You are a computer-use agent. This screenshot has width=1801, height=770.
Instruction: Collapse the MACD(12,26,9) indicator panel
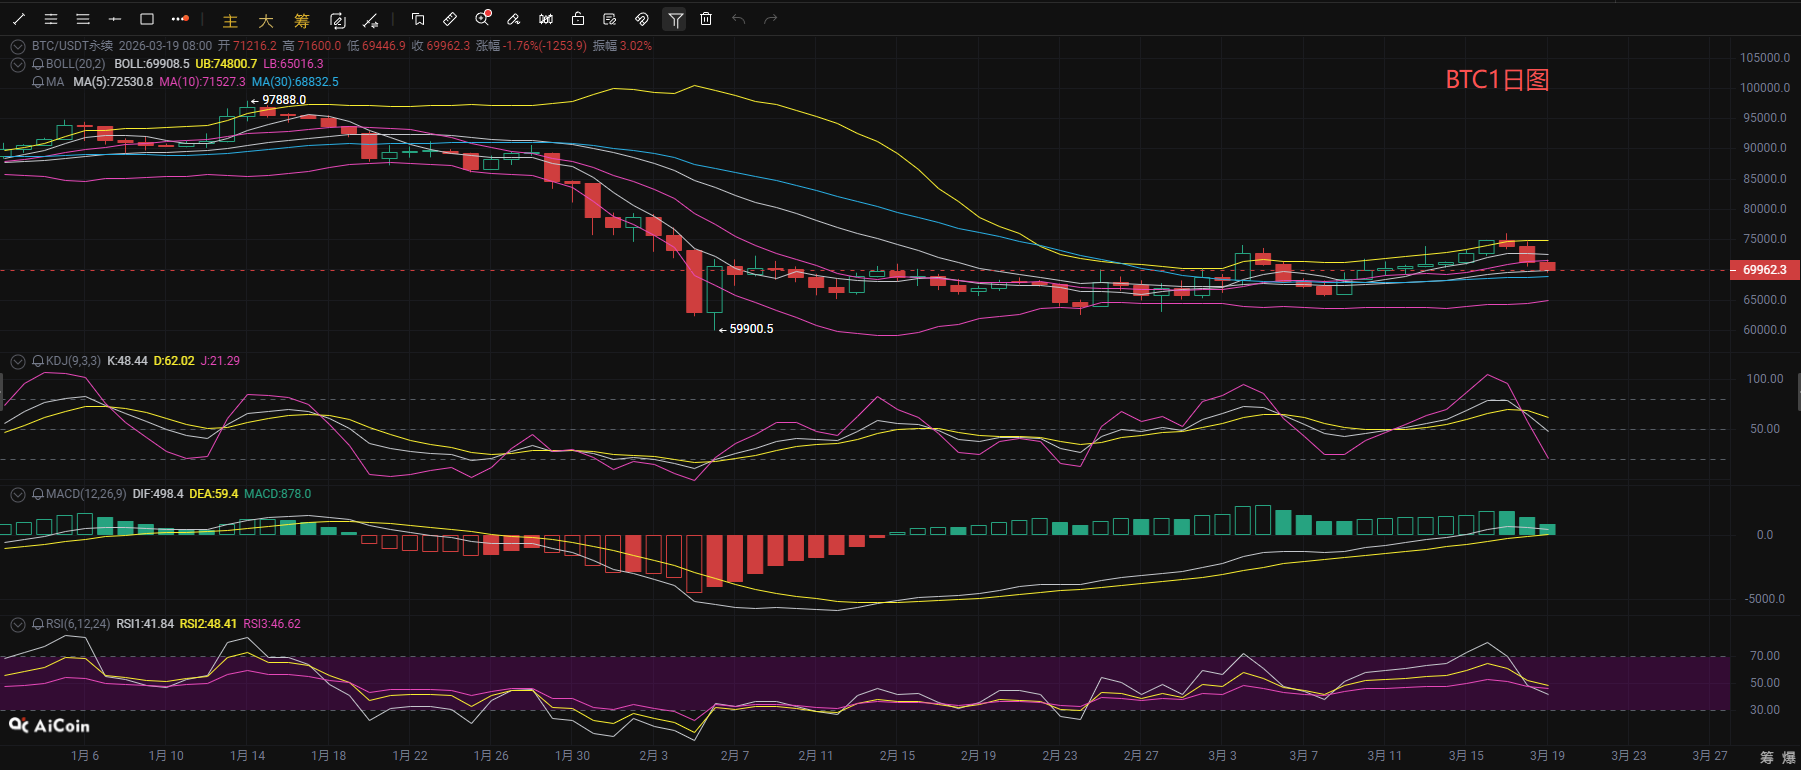click(17, 494)
